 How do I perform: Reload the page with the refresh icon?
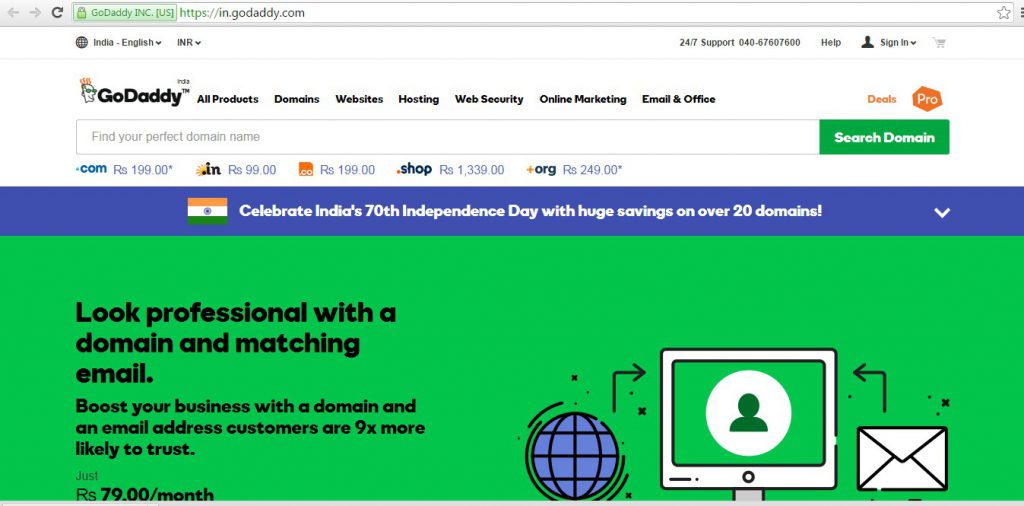pyautogui.click(x=57, y=12)
